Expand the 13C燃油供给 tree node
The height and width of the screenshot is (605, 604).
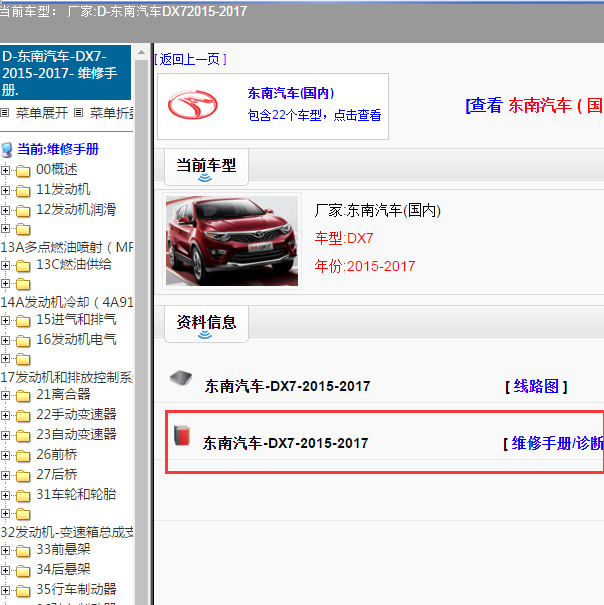pyautogui.click(x=5, y=265)
